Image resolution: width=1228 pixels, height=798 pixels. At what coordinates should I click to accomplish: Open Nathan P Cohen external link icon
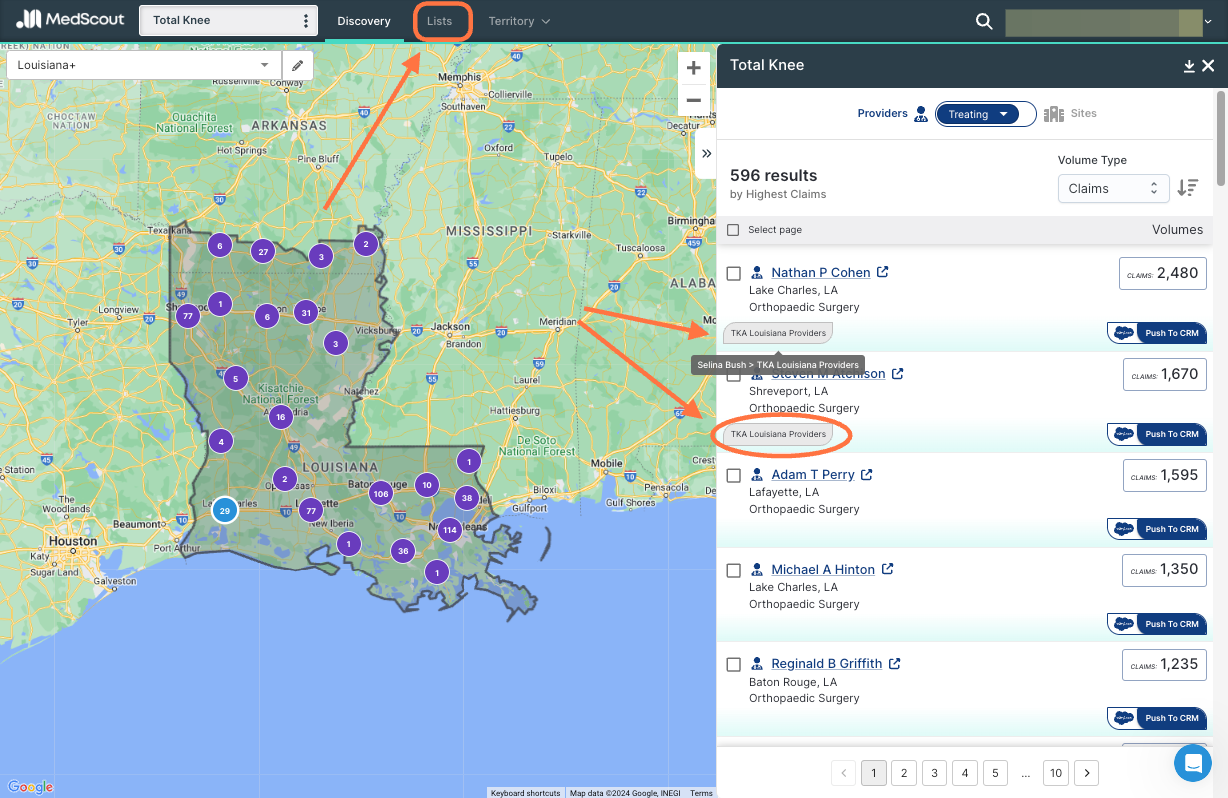tap(883, 272)
